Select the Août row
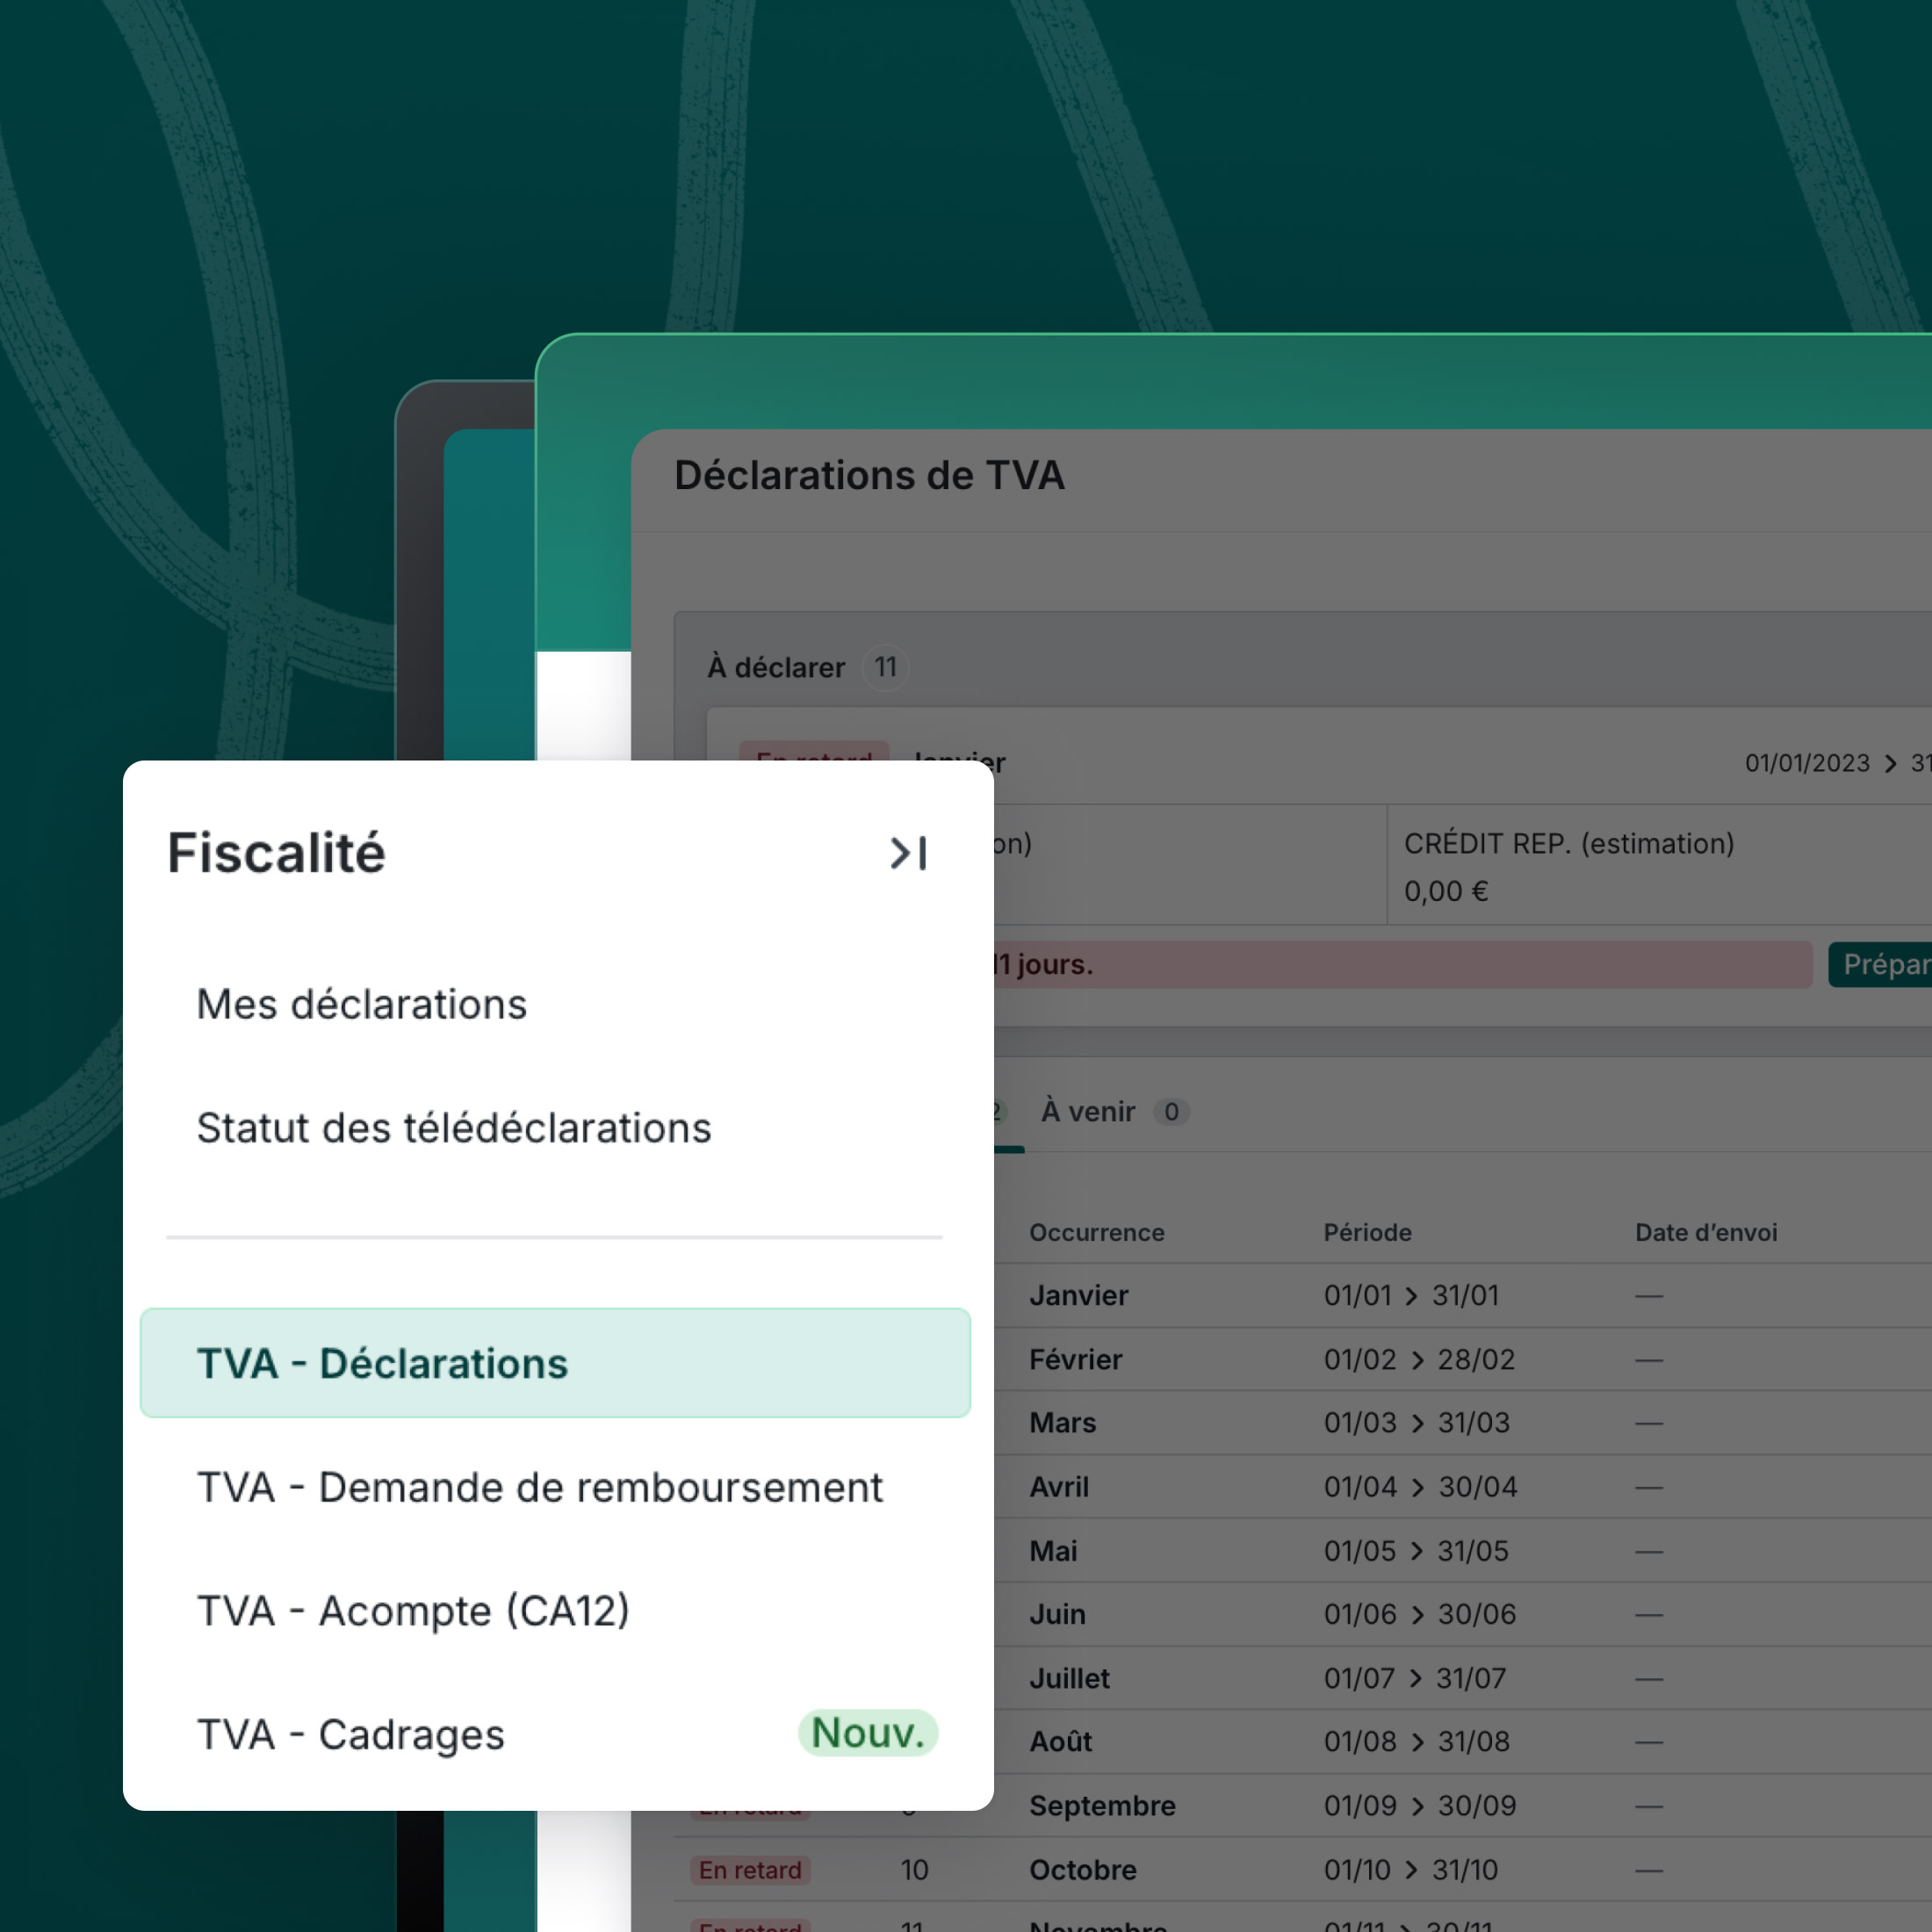This screenshot has width=1932, height=1932. pyautogui.click(x=1463, y=1741)
